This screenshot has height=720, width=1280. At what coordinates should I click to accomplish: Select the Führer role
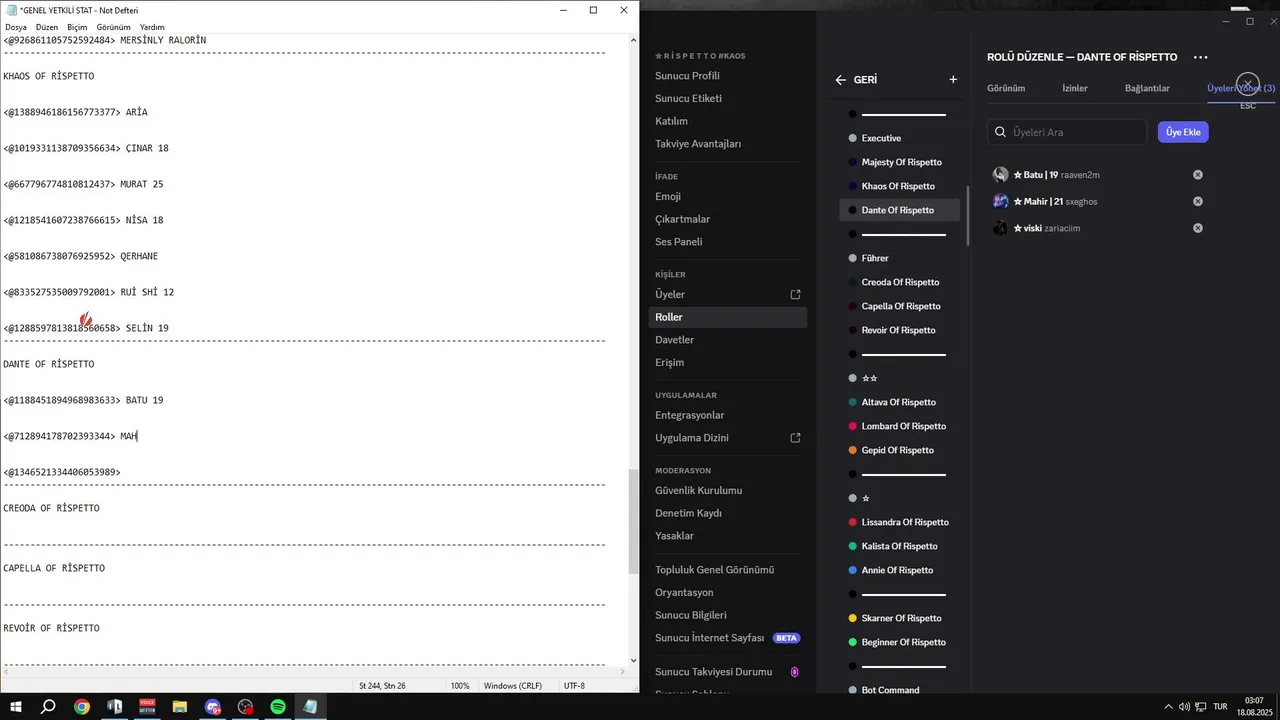coord(899,258)
